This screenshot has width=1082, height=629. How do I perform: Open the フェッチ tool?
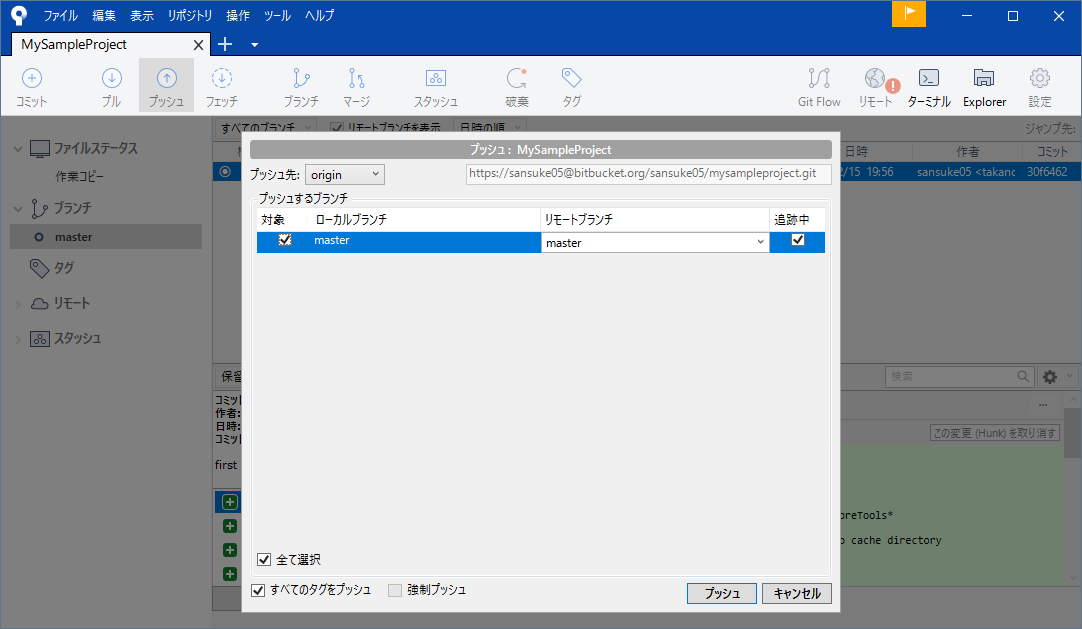(x=222, y=86)
